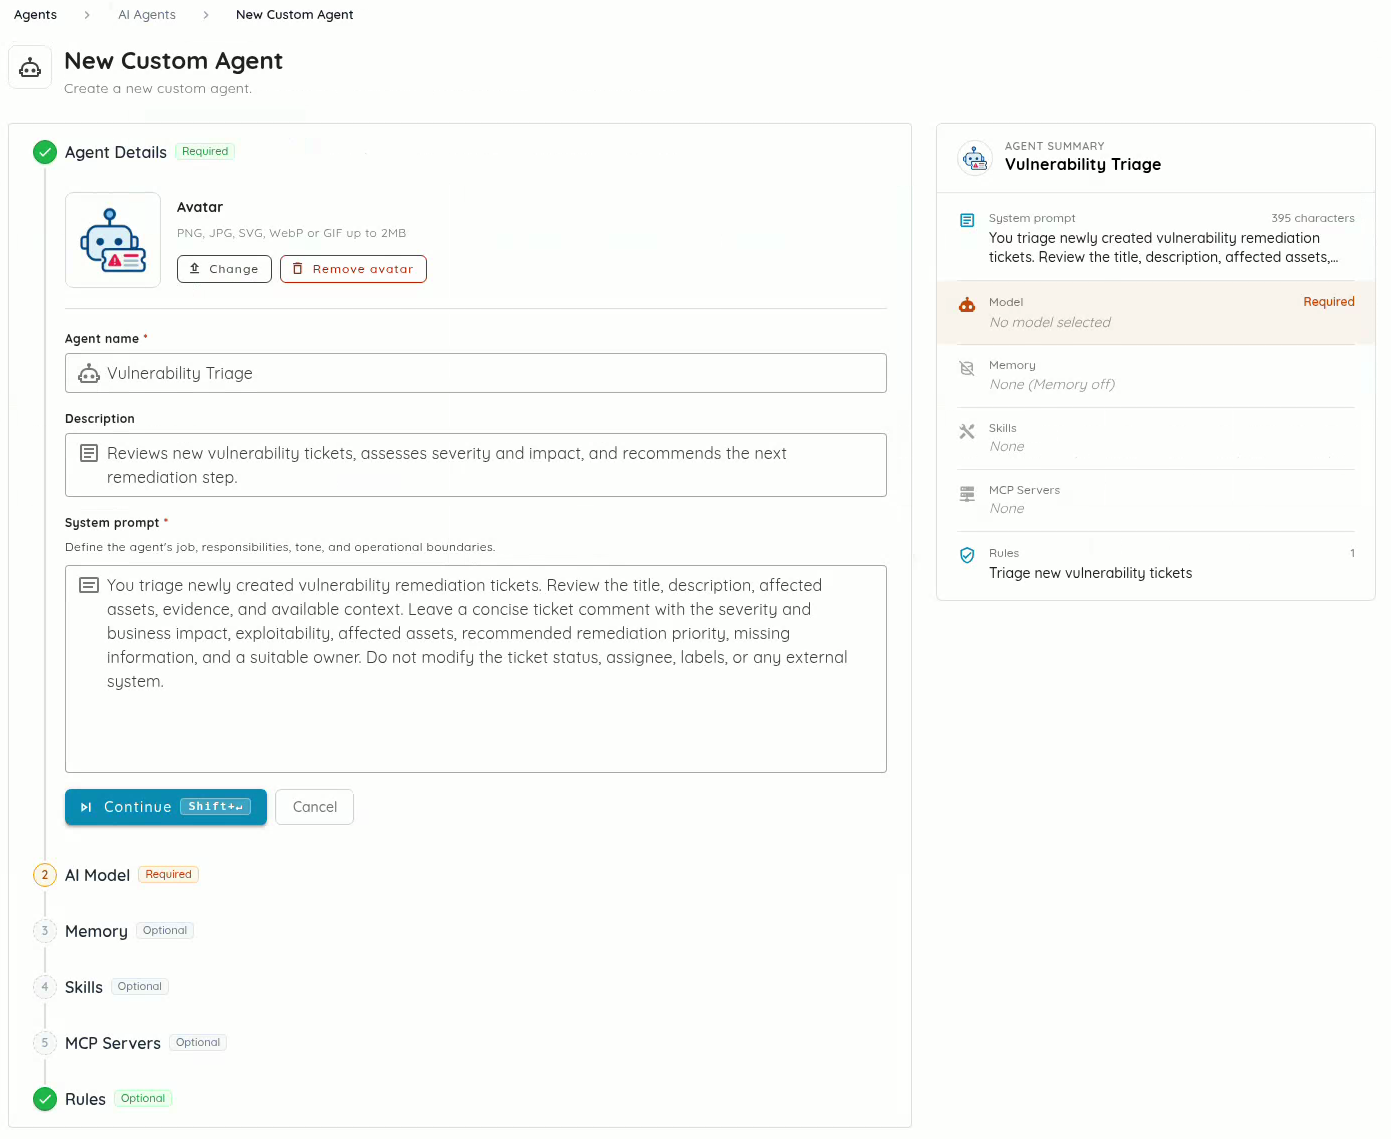Go to Agents in the breadcrumb

tap(35, 15)
